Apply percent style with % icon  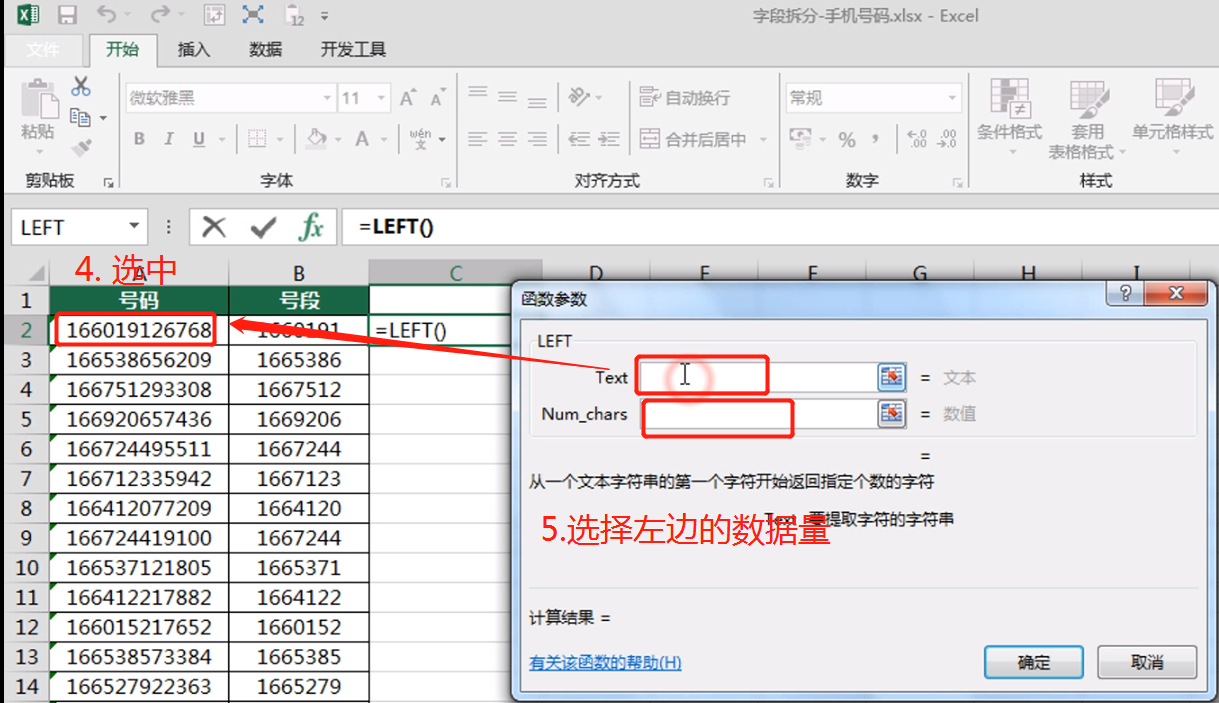coord(847,139)
